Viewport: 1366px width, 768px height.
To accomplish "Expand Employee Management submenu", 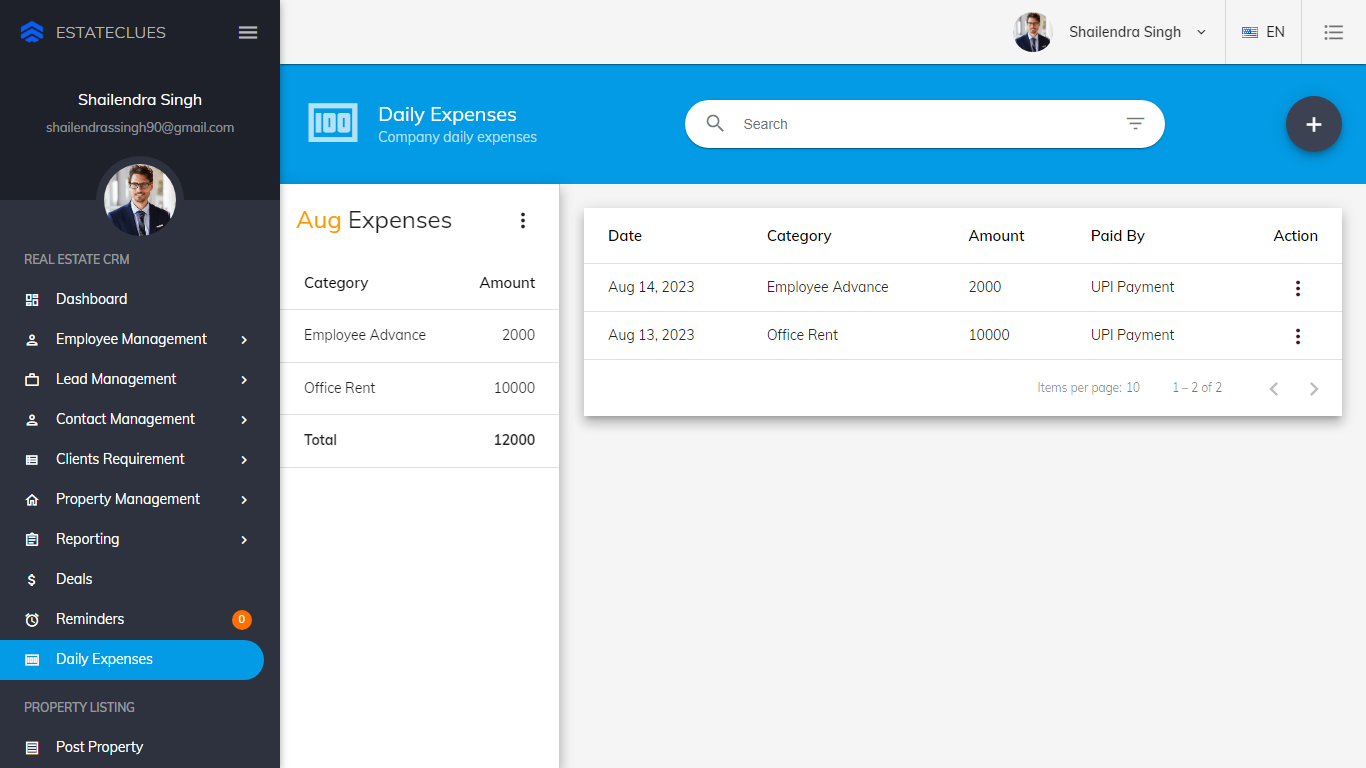I will [244, 340].
